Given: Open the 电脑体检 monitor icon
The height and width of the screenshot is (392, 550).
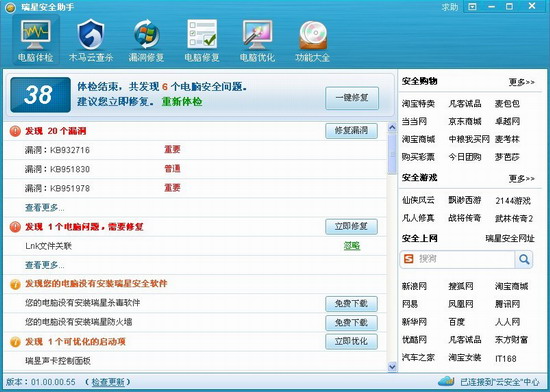Looking at the screenshot, I should coord(35,35).
